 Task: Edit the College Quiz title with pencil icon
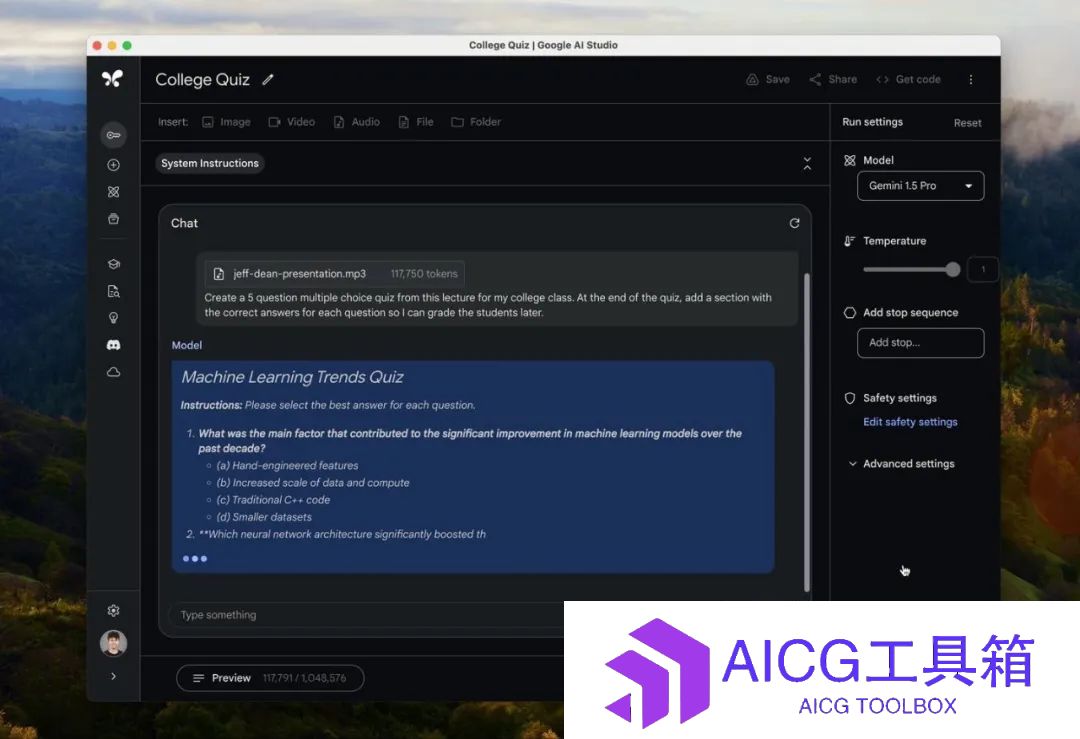tap(268, 79)
